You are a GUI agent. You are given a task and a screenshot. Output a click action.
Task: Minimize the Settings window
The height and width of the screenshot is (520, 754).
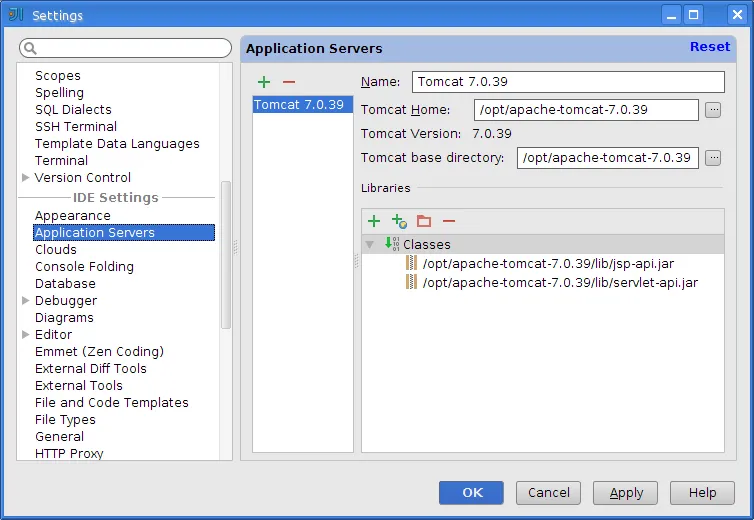click(671, 15)
